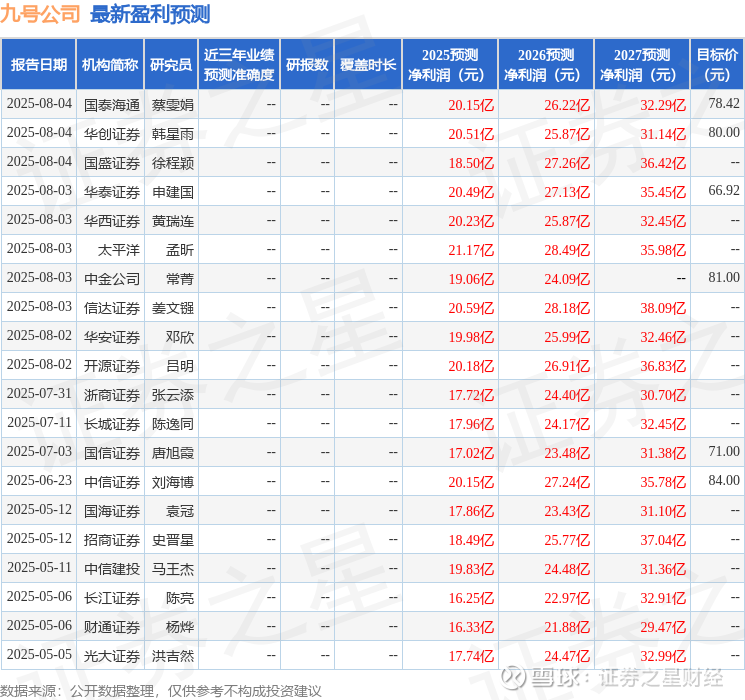
Task: Select the 机构简称 column header
Action: (110, 65)
